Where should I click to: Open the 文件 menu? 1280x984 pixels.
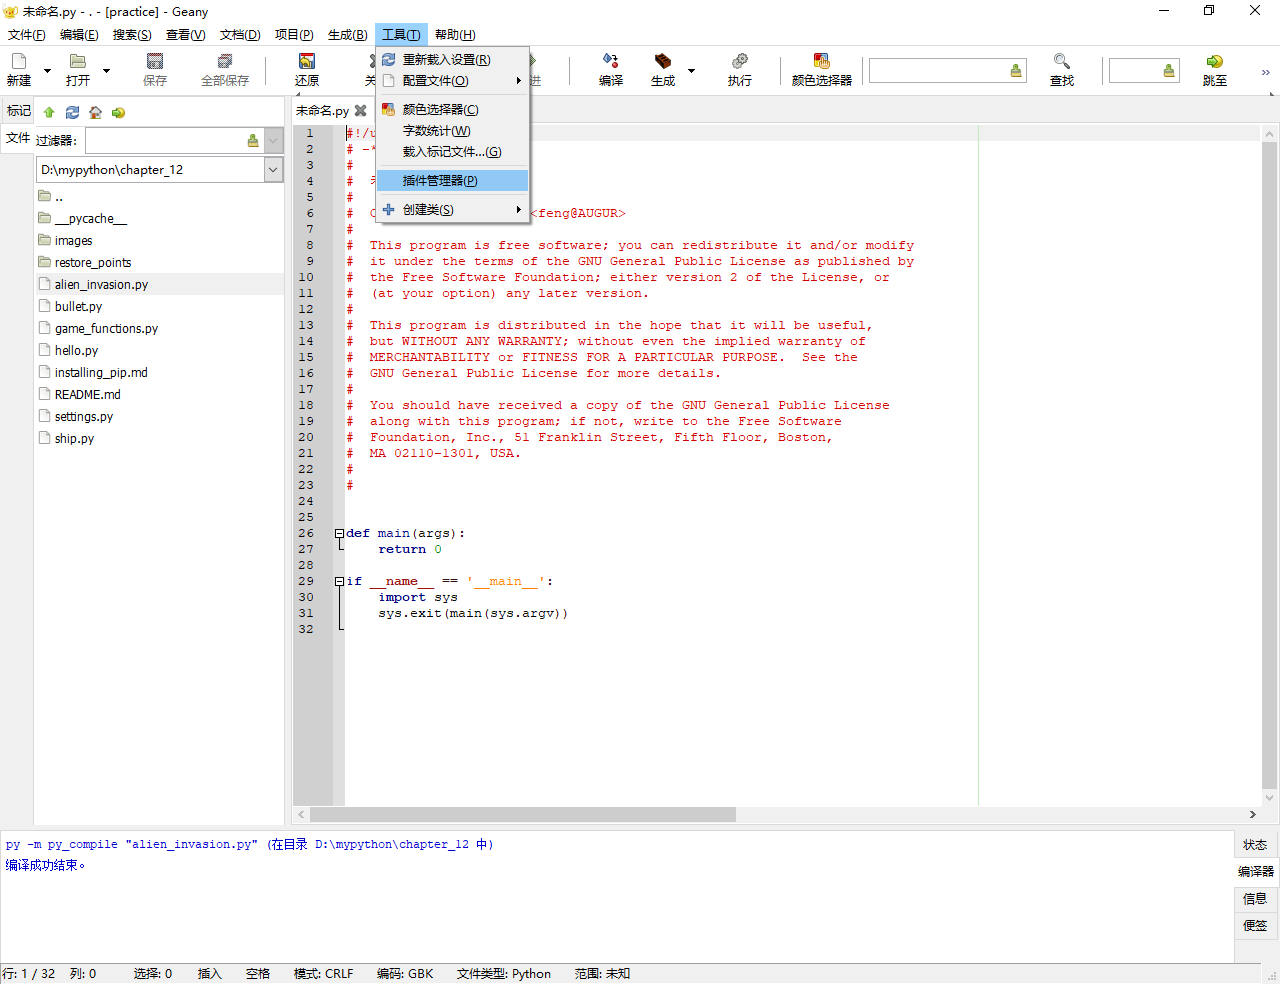coord(27,35)
